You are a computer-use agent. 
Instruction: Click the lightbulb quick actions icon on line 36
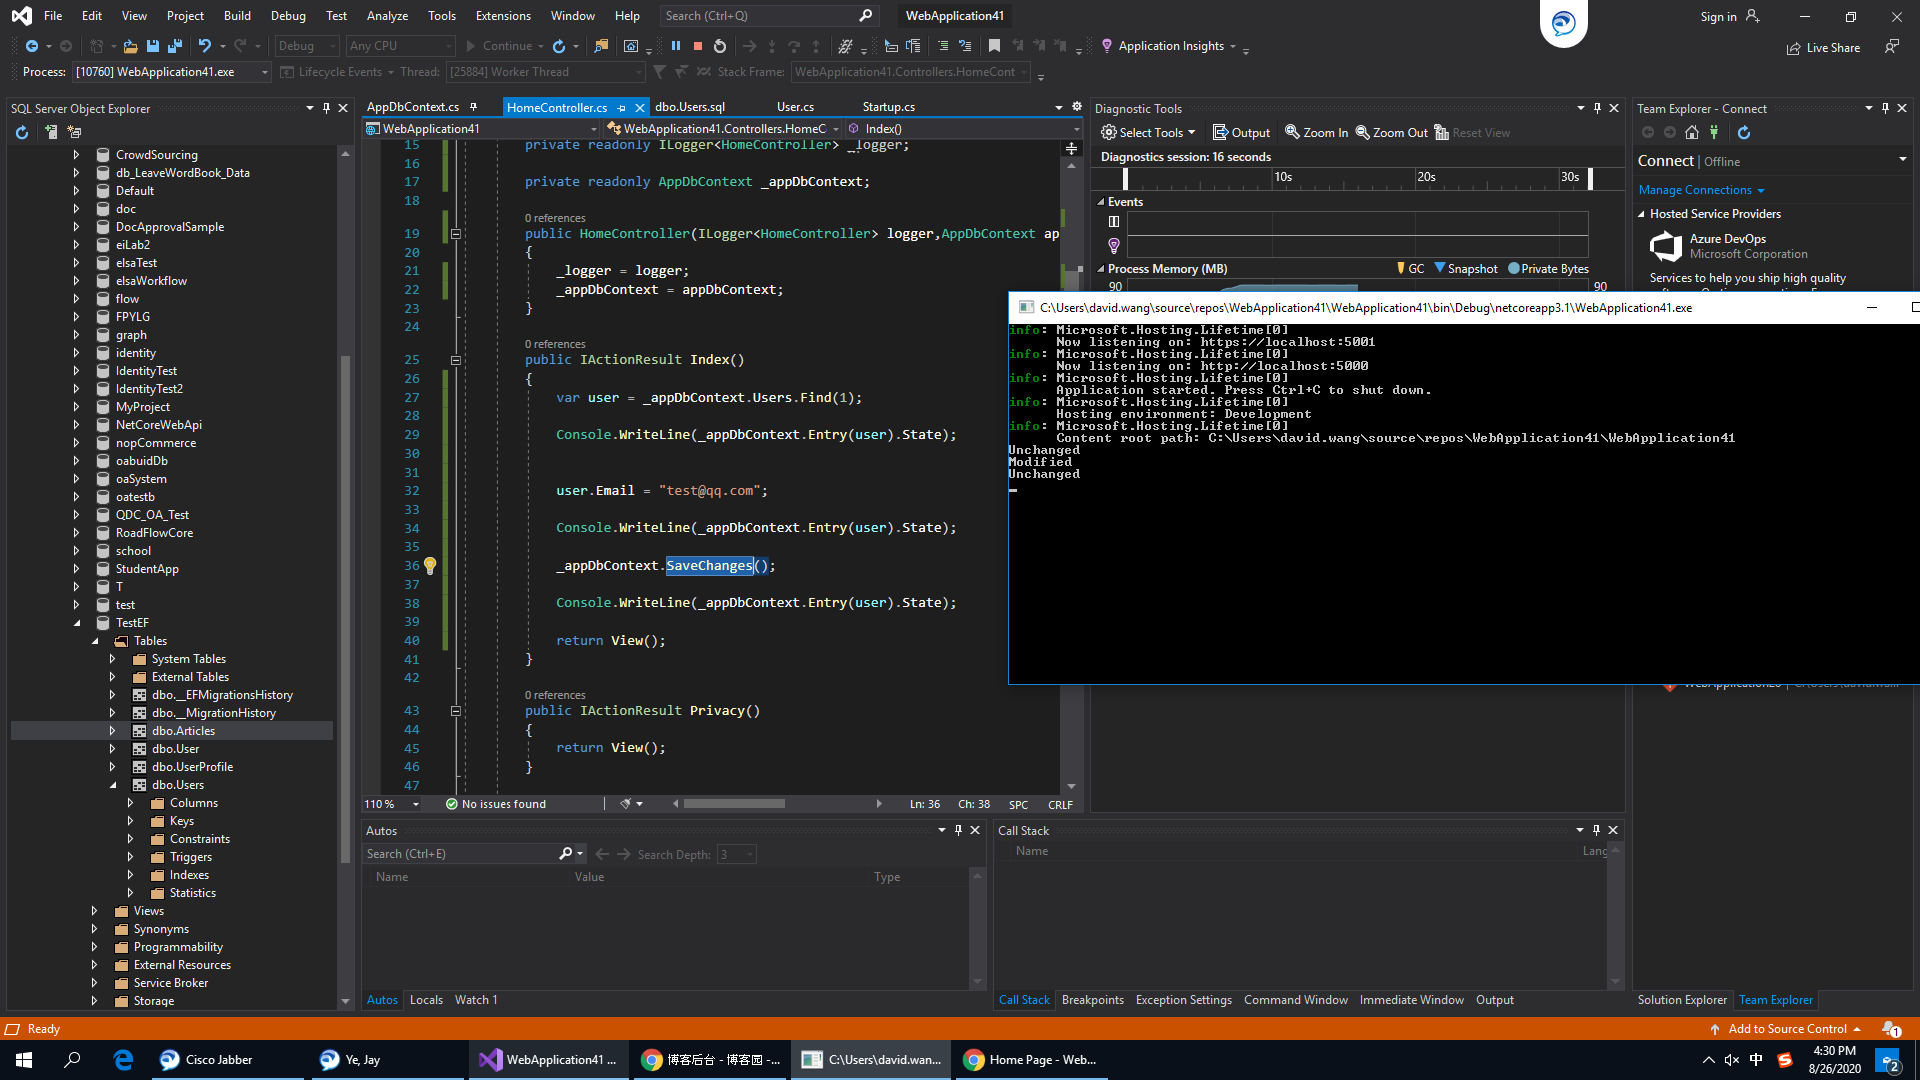[430, 565]
